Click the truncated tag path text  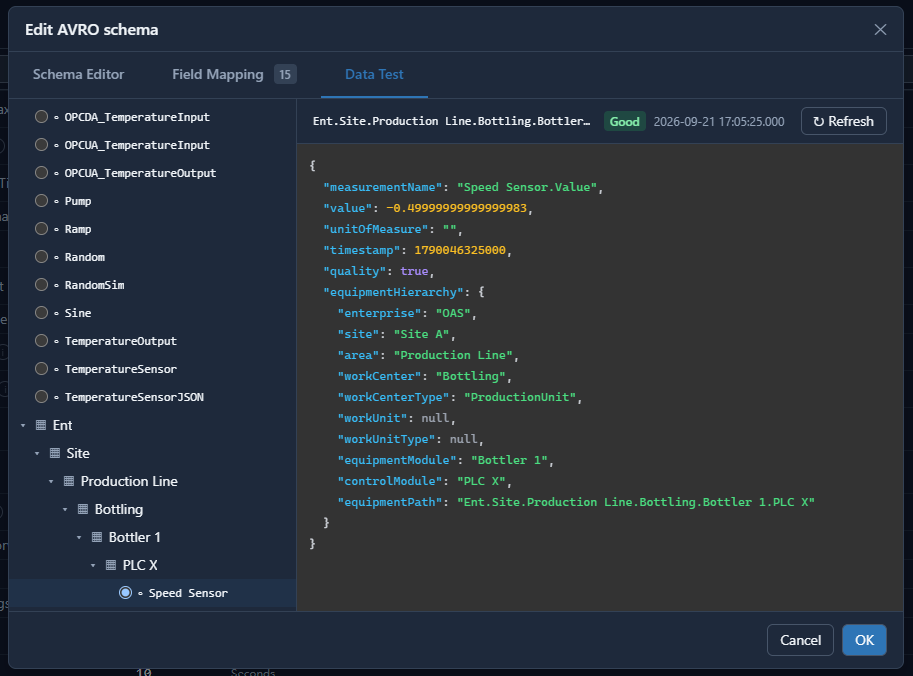[451, 121]
